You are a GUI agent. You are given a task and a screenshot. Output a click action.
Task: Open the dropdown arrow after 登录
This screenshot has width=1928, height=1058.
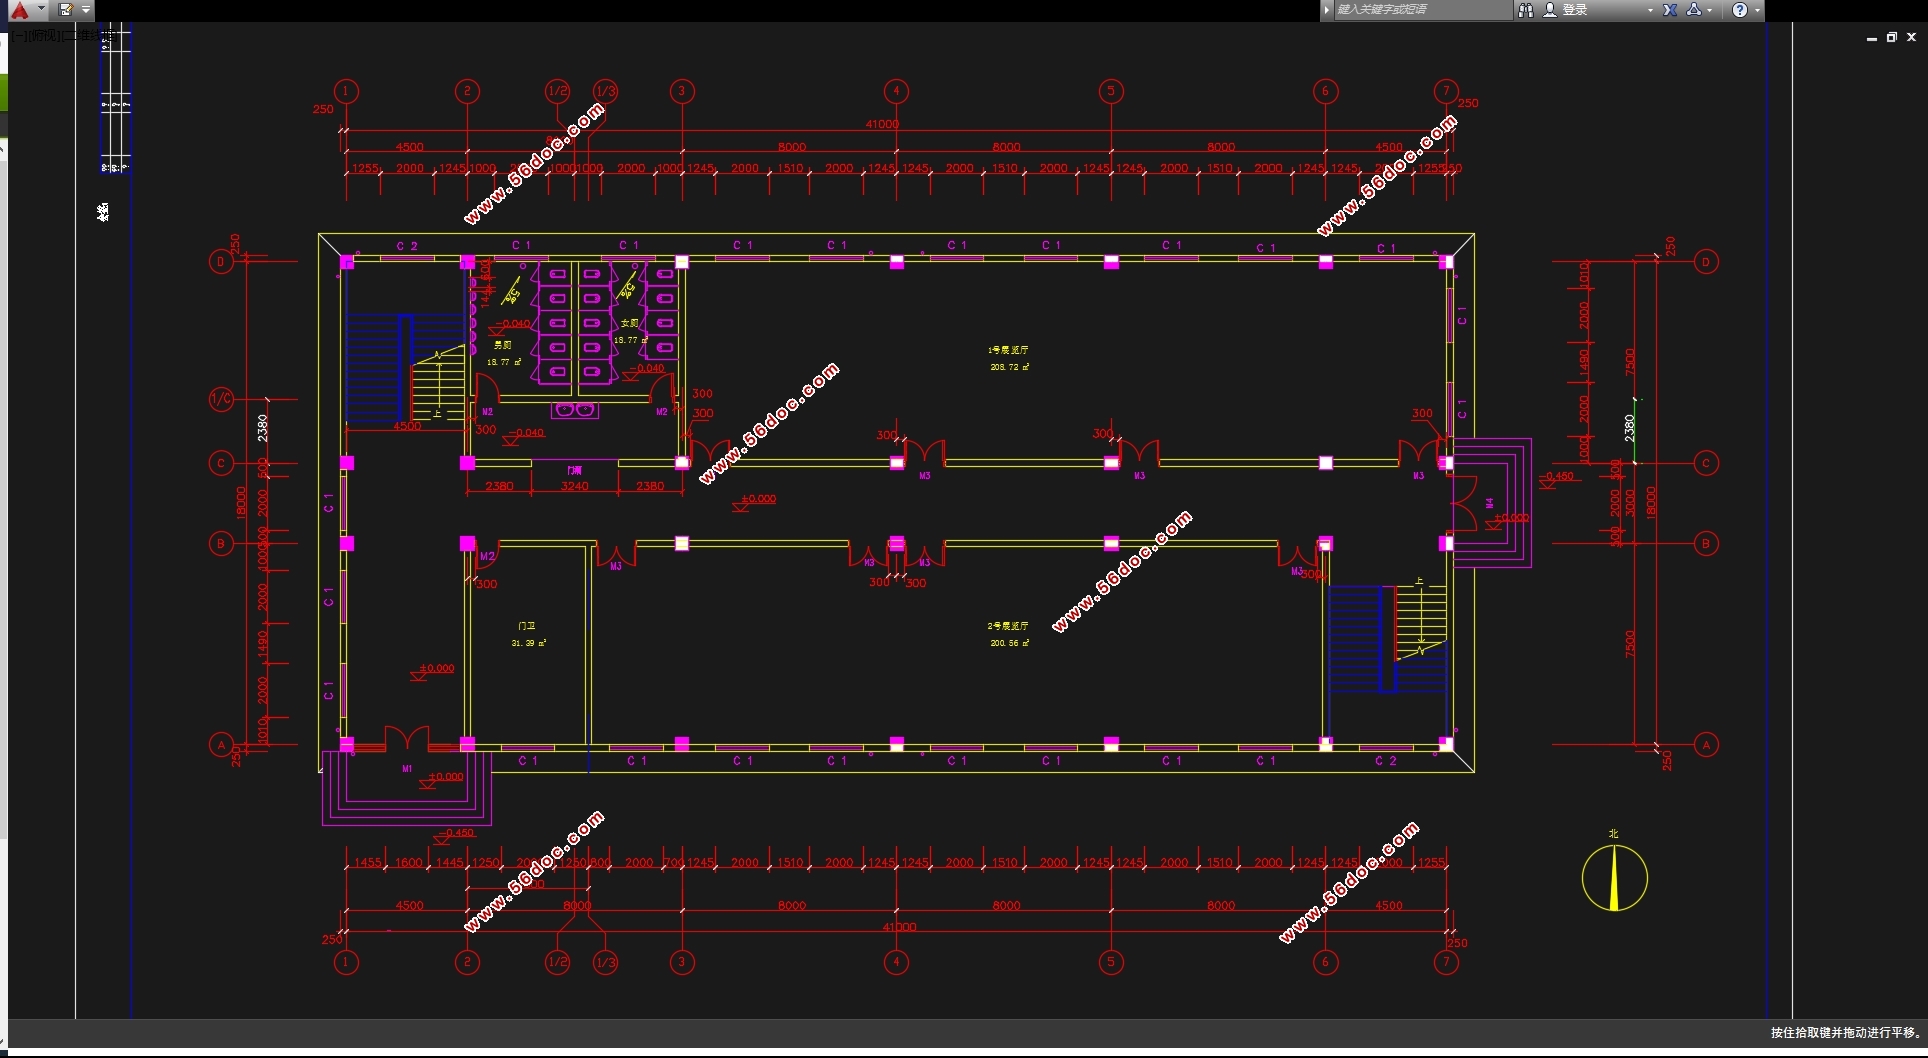pyautogui.click(x=1650, y=10)
